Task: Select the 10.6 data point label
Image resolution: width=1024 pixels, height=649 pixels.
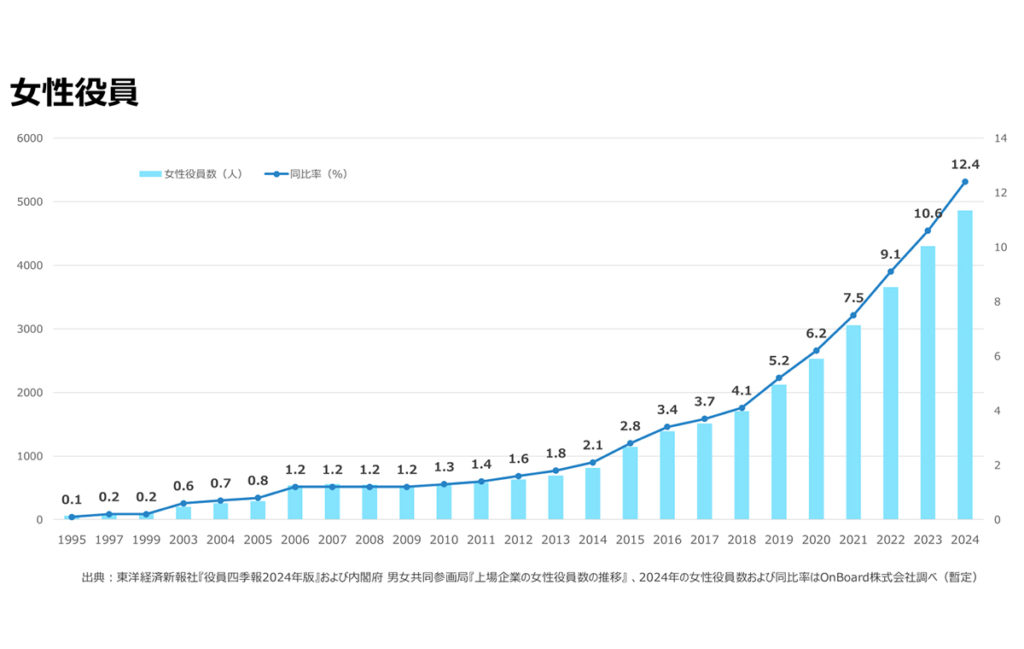Action: tap(927, 213)
